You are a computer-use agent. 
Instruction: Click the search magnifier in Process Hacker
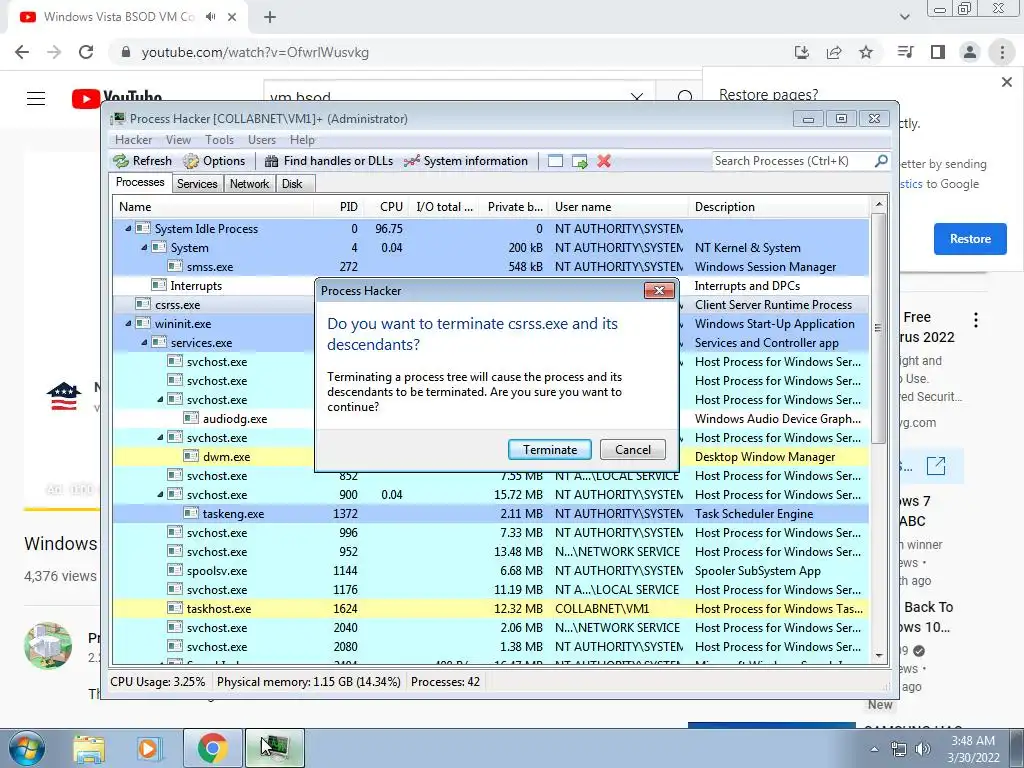[881, 161]
